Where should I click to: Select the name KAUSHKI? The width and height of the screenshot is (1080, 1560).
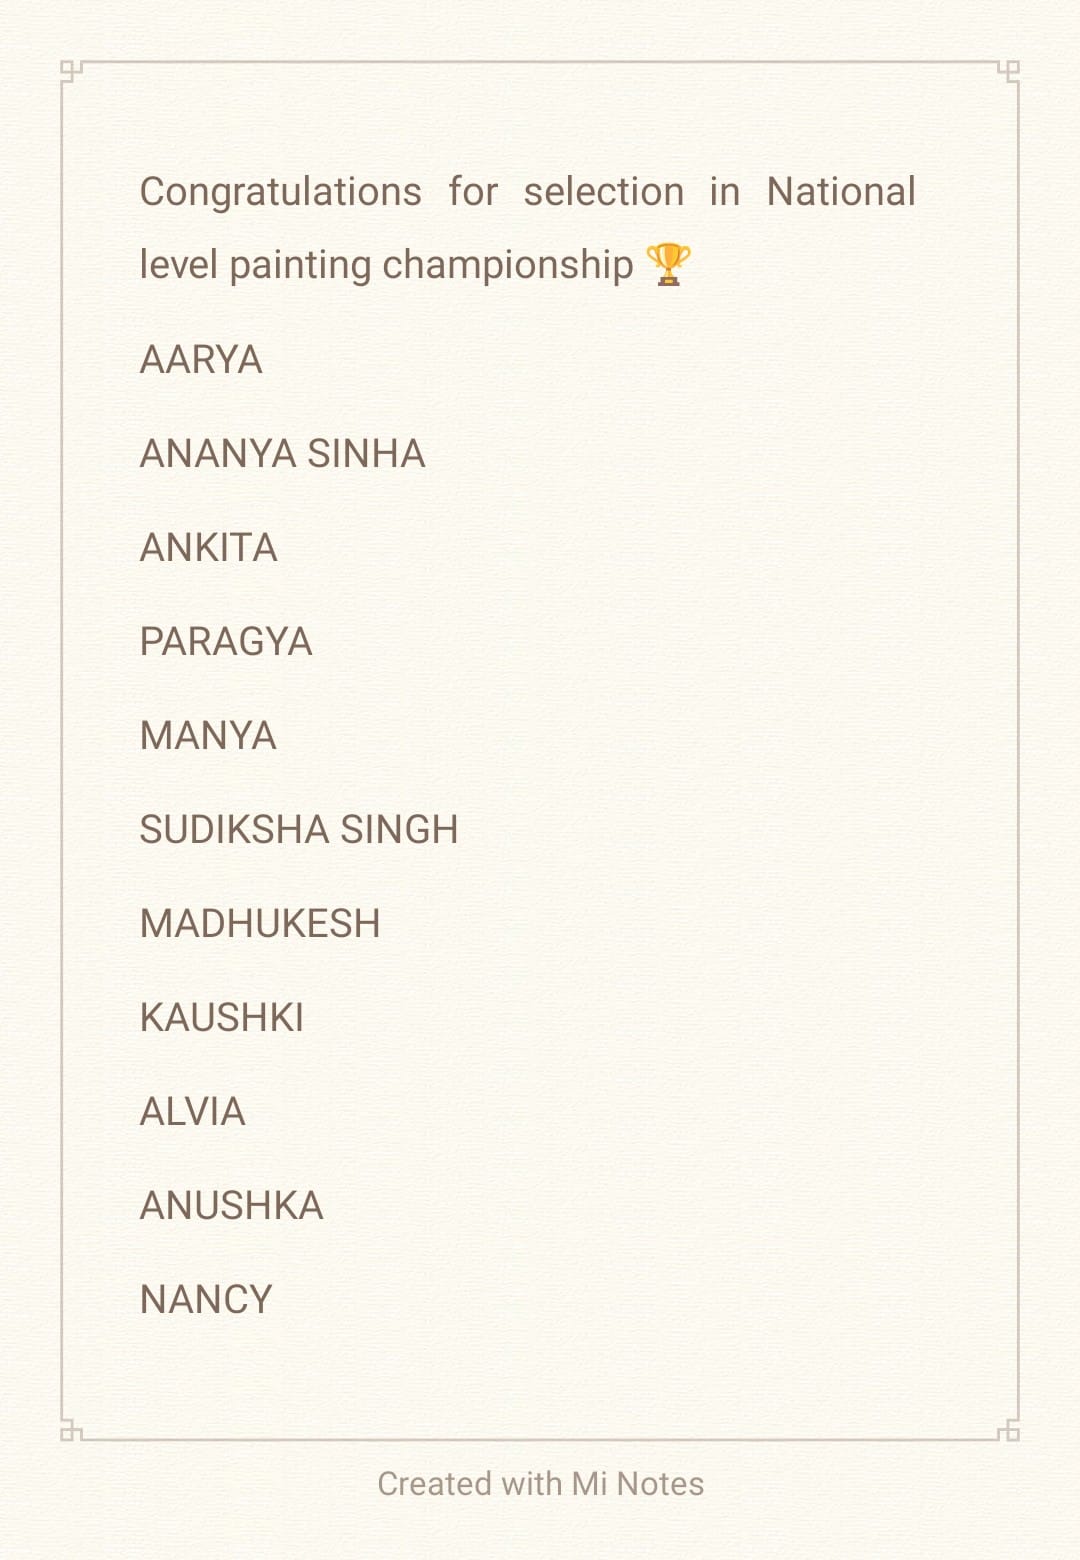(222, 1018)
